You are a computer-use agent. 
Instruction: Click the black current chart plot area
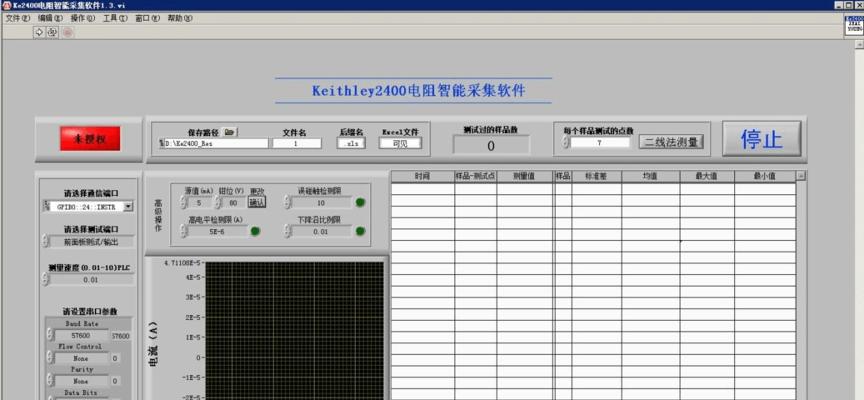click(294, 331)
